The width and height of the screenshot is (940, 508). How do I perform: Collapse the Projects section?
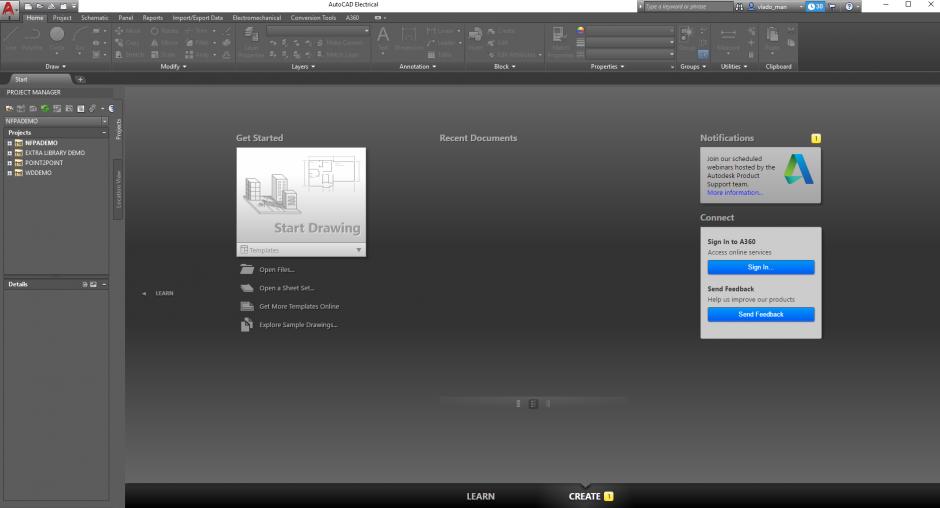104,133
